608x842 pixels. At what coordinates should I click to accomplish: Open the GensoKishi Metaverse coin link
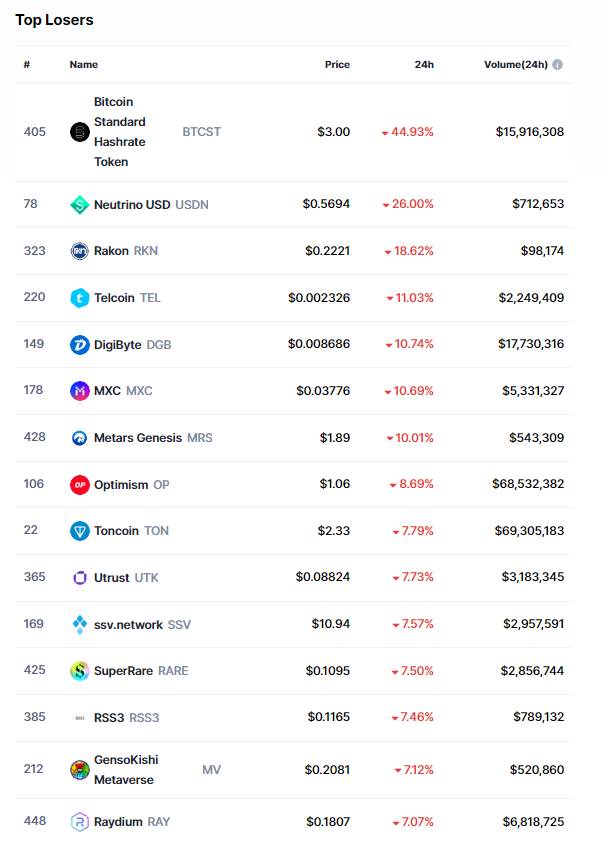click(125, 769)
